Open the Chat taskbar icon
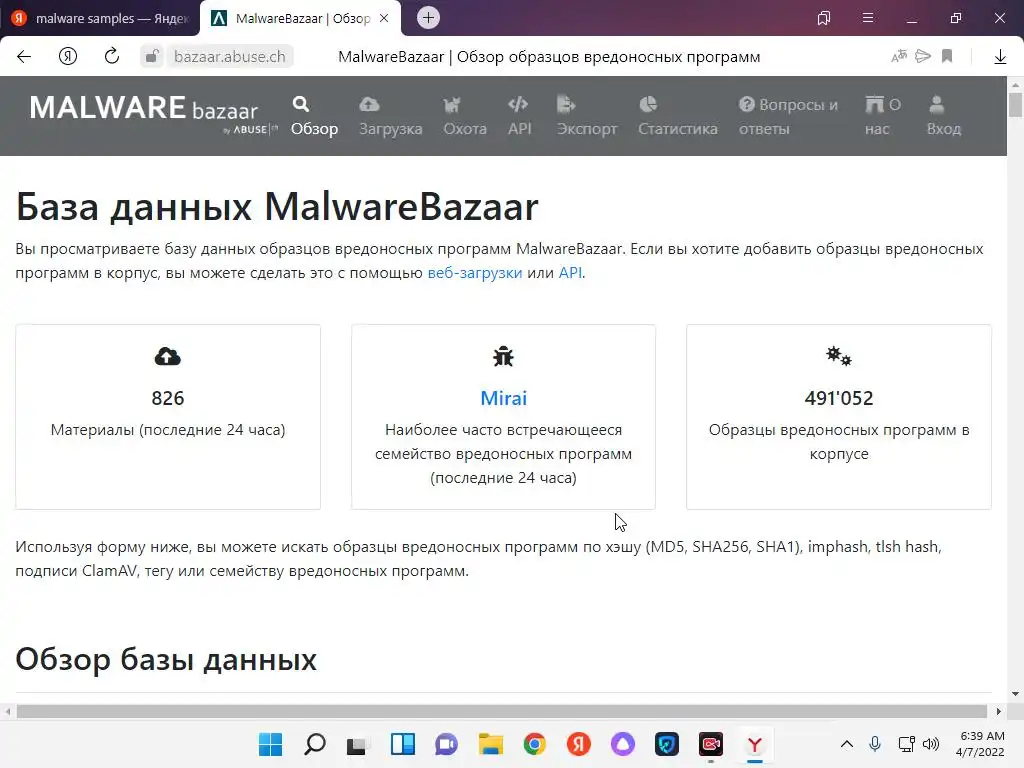This screenshot has height=768, width=1024. pyautogui.click(x=447, y=744)
